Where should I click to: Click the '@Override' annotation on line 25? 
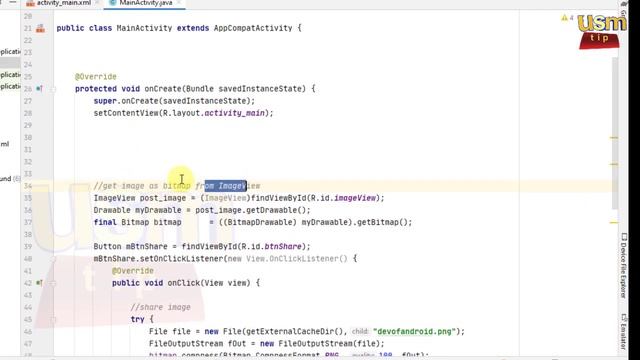96,77
